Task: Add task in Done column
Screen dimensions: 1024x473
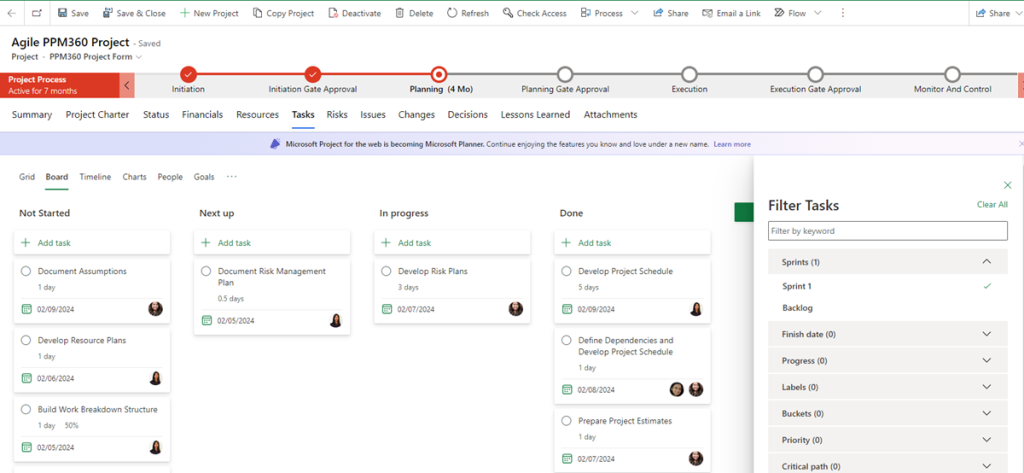Action: point(633,242)
